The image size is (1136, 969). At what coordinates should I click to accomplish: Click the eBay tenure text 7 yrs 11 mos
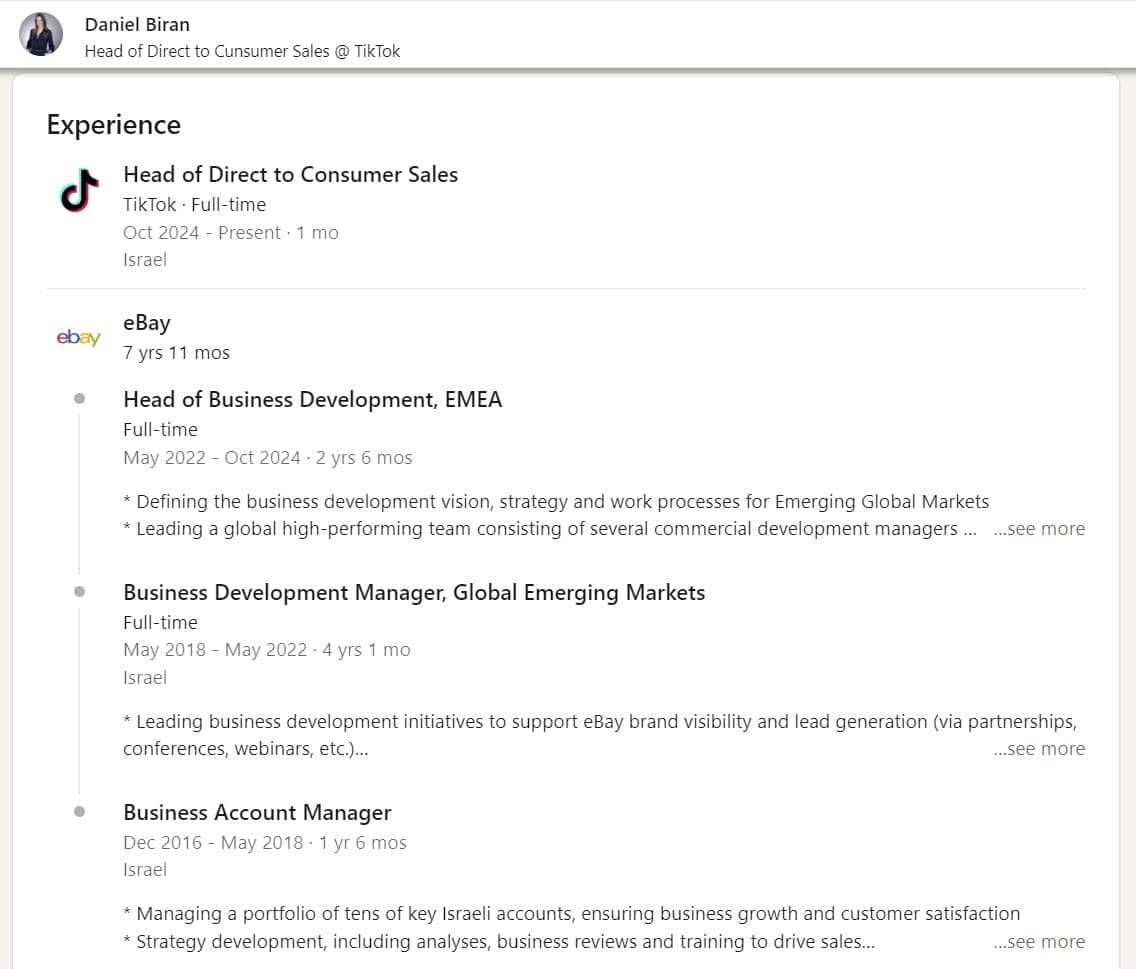pos(176,353)
